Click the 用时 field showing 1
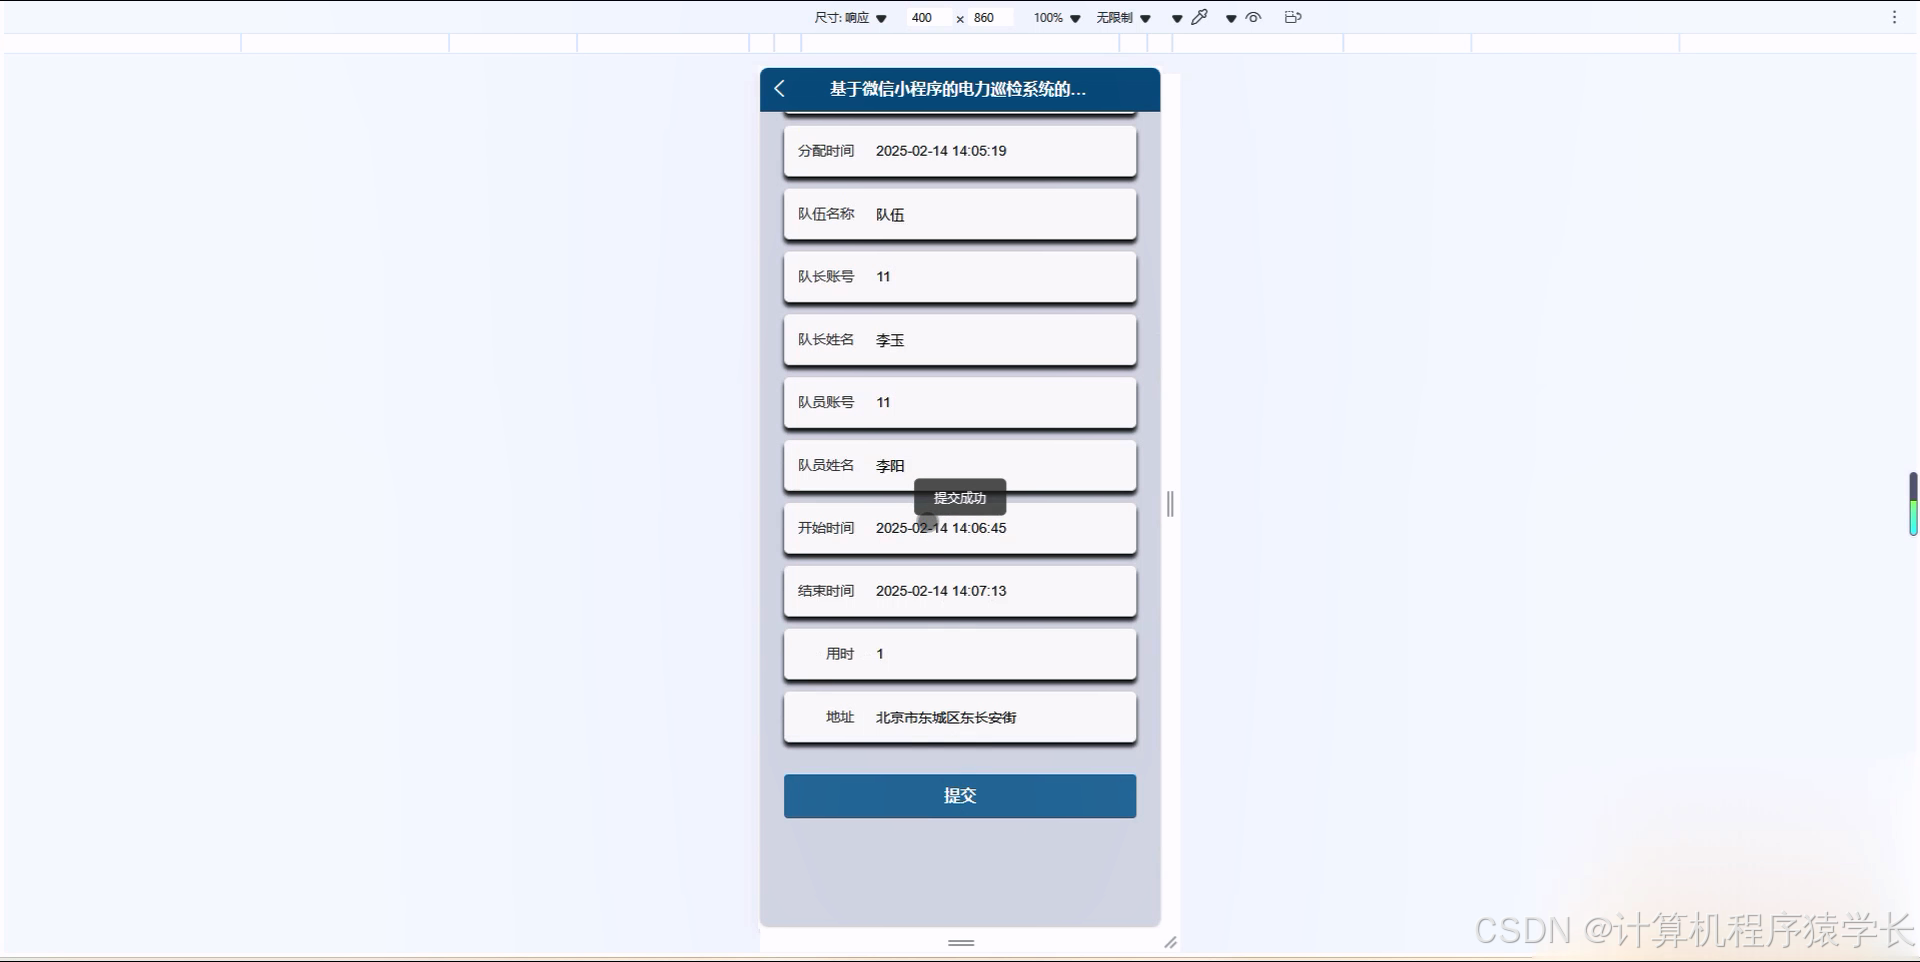This screenshot has width=1920, height=962. click(960, 654)
